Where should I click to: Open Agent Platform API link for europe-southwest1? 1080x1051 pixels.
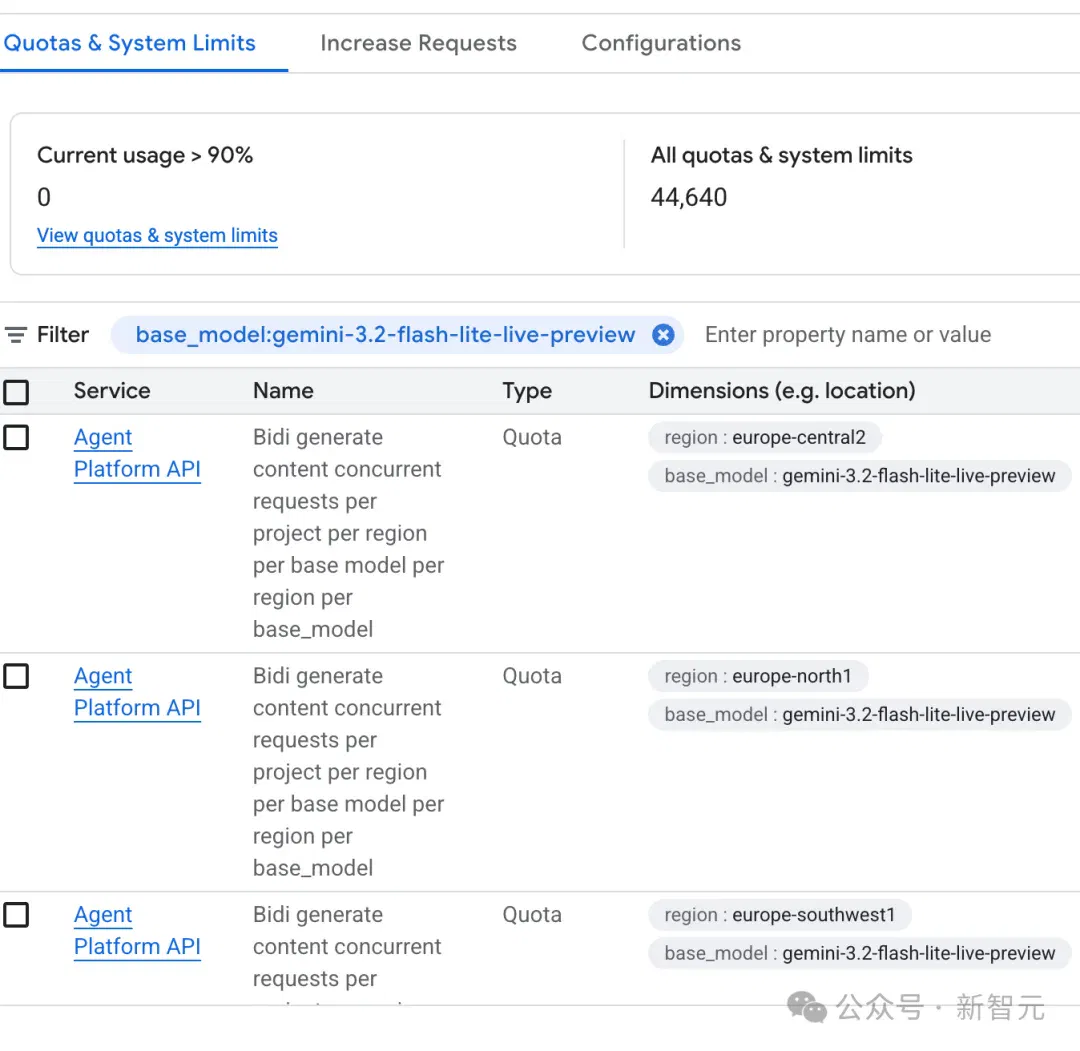point(137,931)
